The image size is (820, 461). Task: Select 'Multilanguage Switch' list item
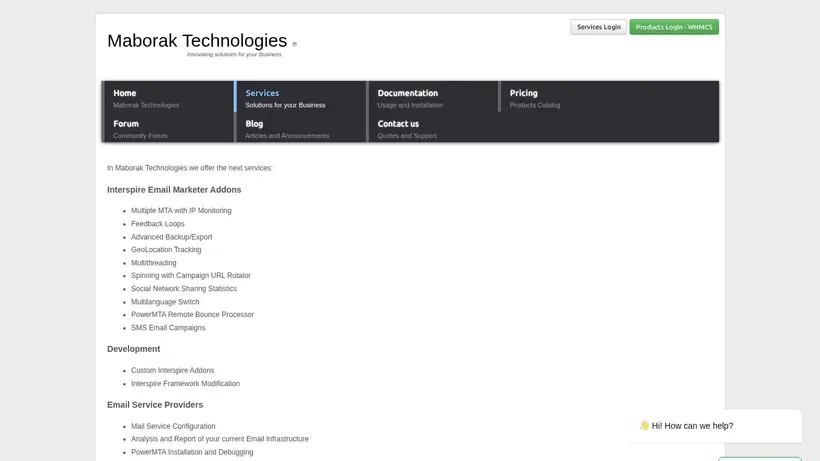pos(165,302)
